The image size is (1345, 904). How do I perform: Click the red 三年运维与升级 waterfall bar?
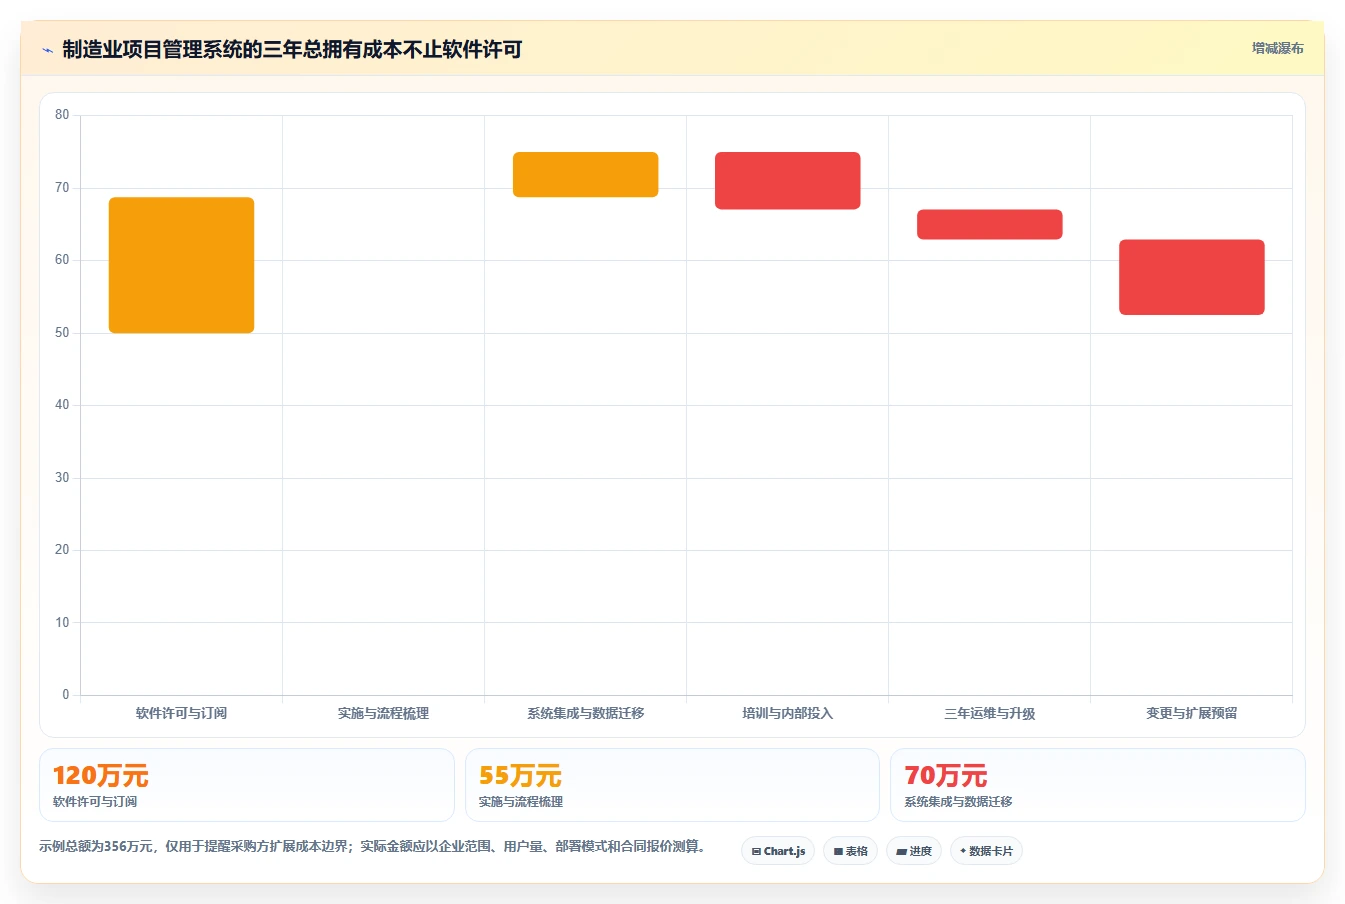(990, 224)
